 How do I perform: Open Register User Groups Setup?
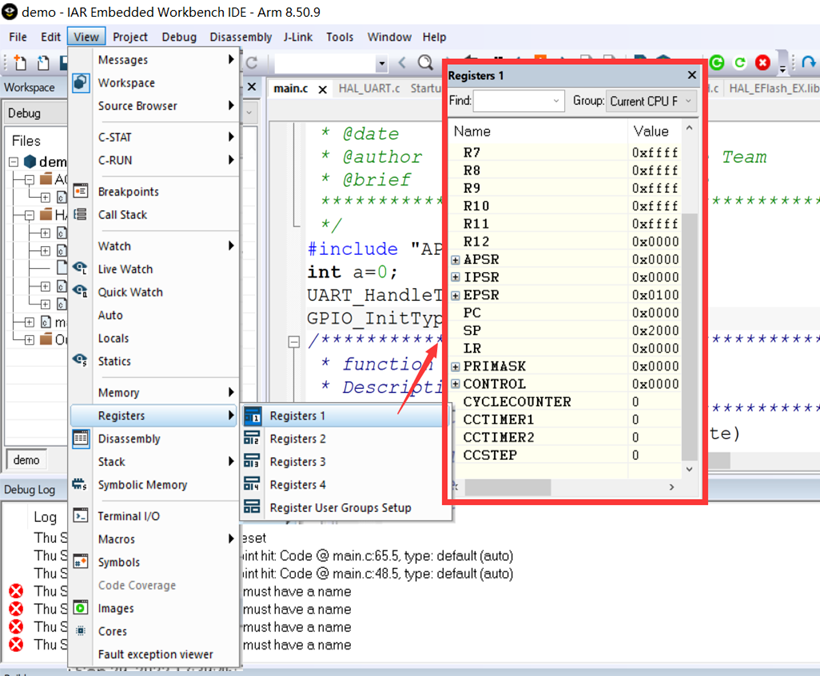coord(340,508)
